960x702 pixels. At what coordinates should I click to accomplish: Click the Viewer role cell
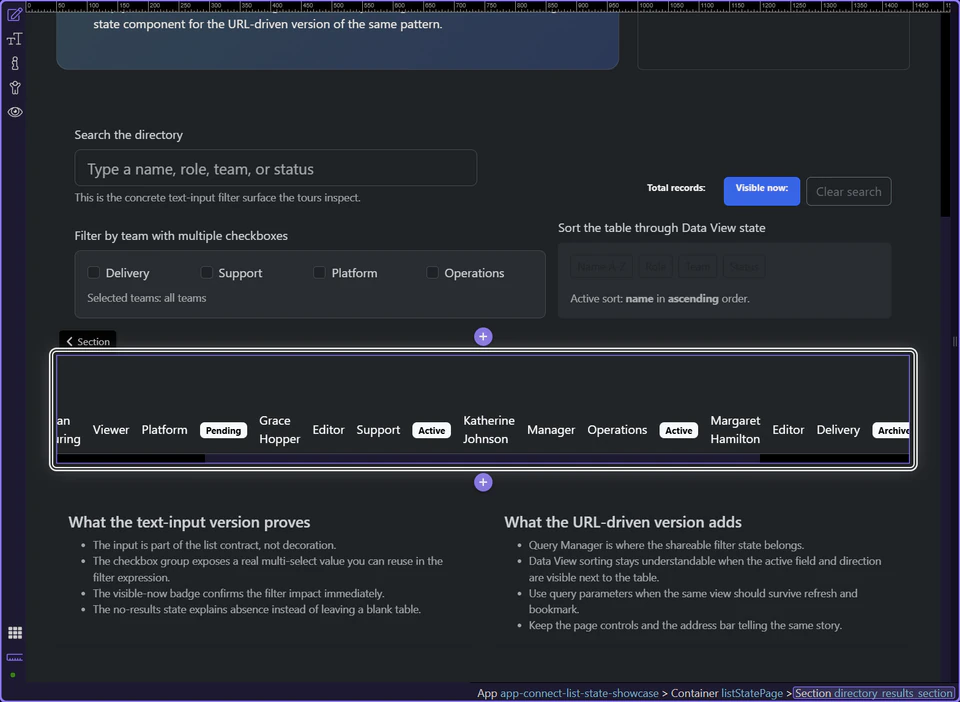pyautogui.click(x=111, y=430)
